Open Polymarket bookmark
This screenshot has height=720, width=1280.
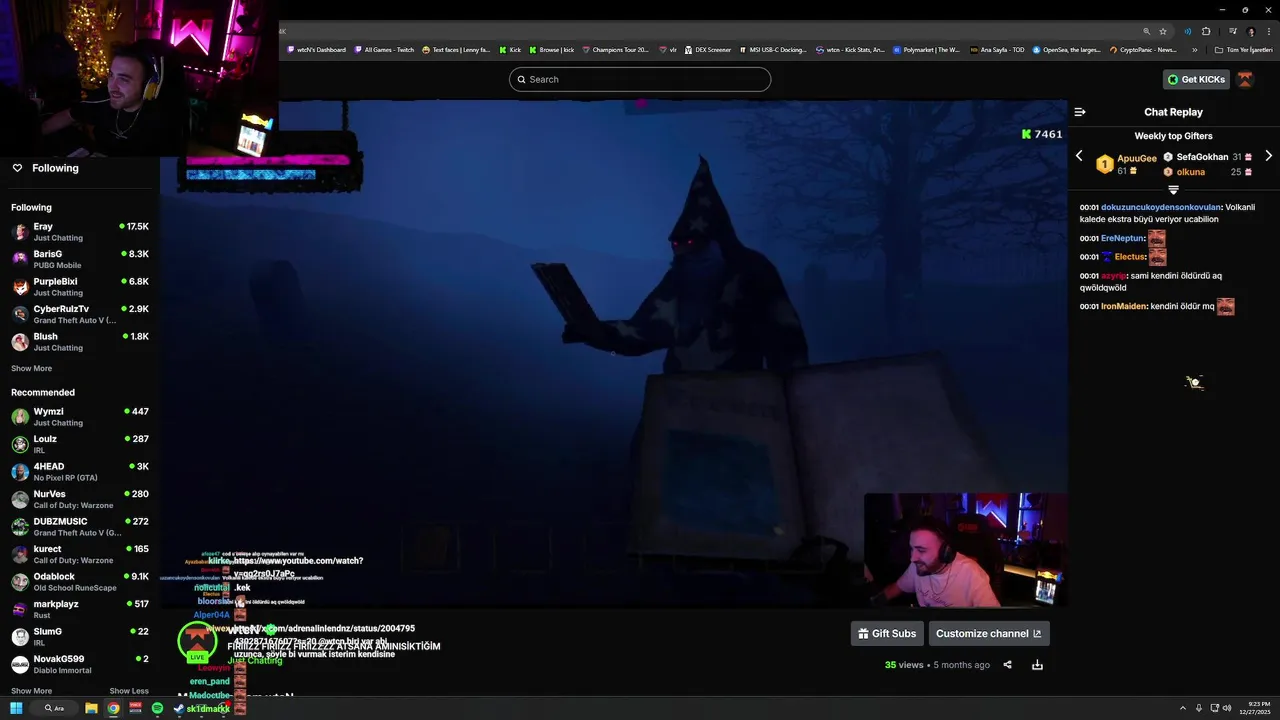926,49
